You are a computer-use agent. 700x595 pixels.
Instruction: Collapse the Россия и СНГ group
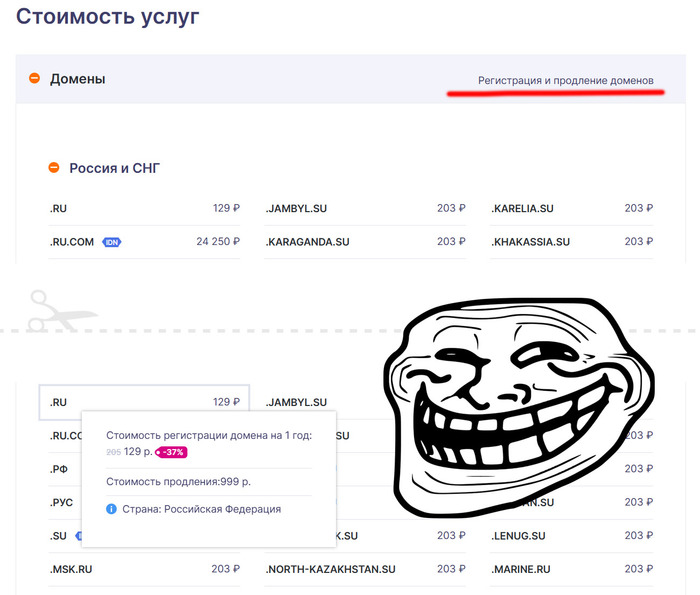pyautogui.click(x=54, y=168)
